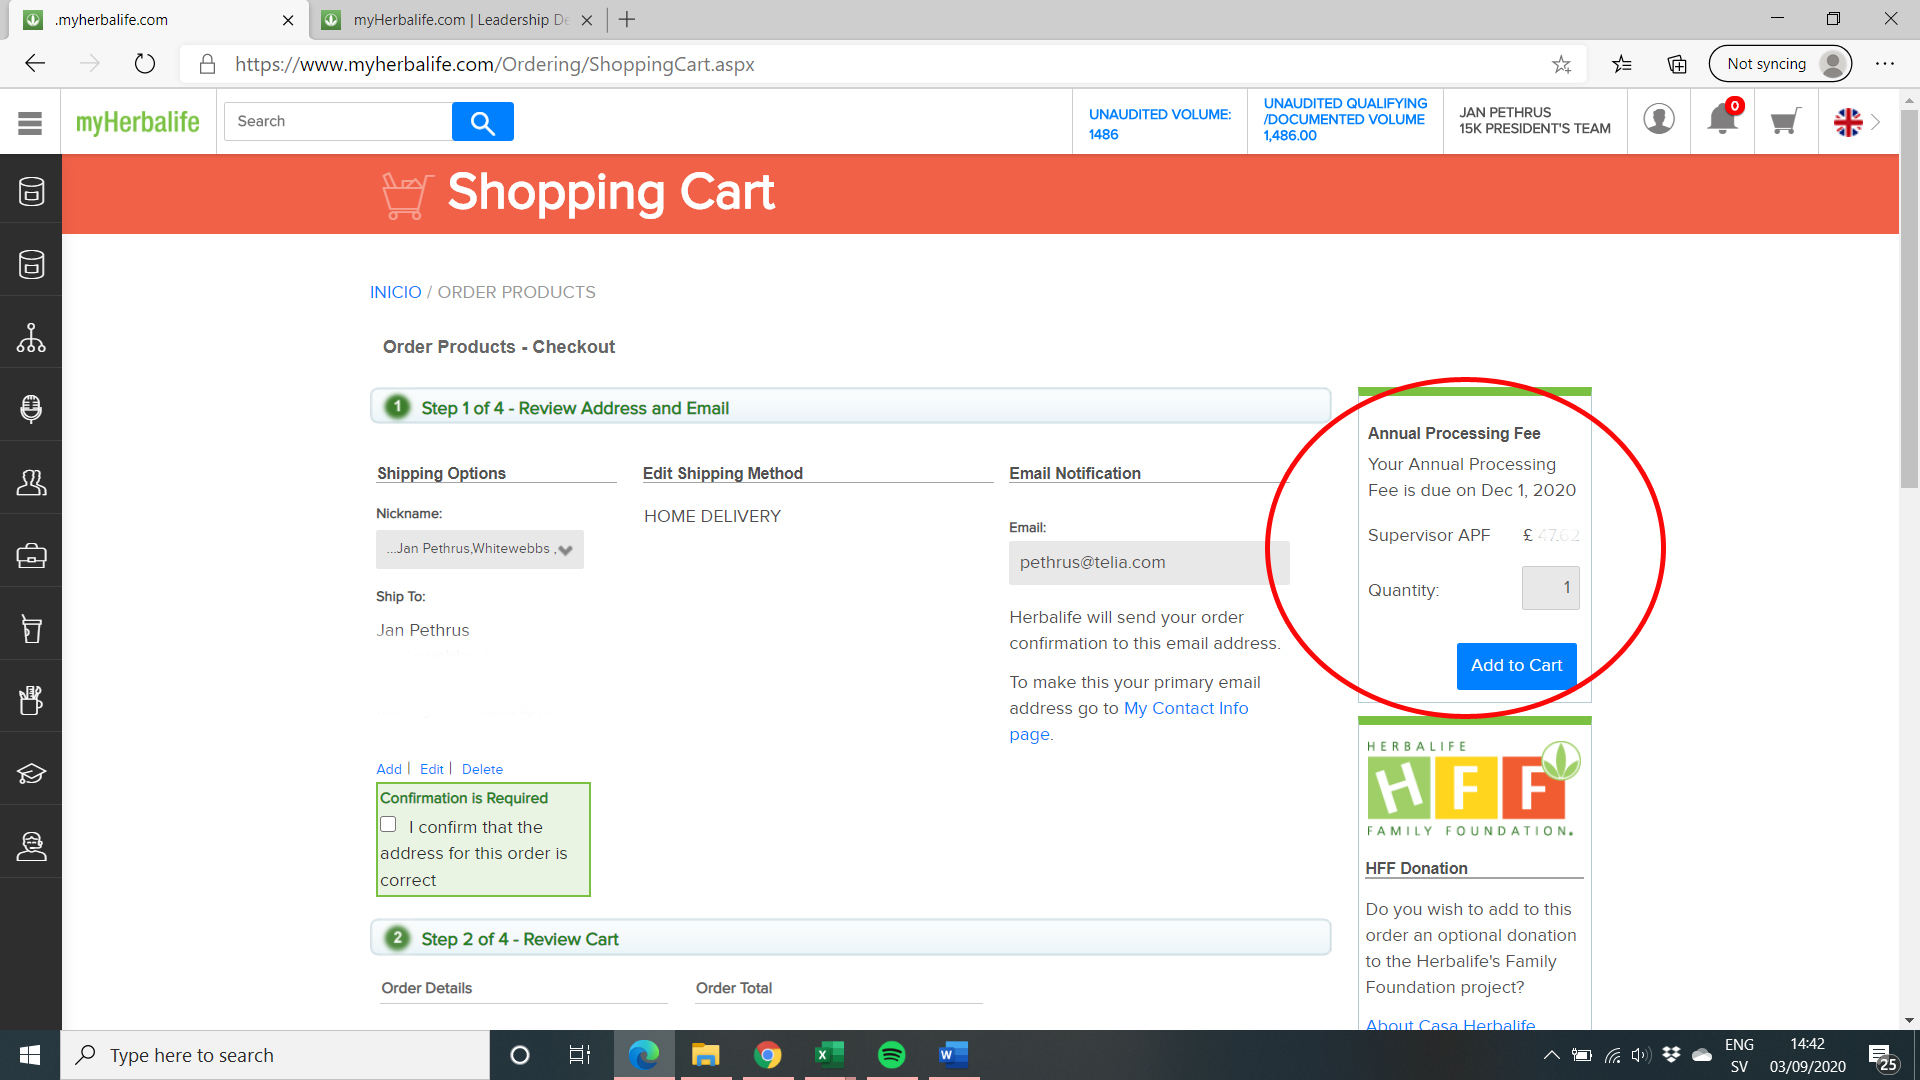
Task: Click the APF Quantity field
Action: (x=1550, y=588)
